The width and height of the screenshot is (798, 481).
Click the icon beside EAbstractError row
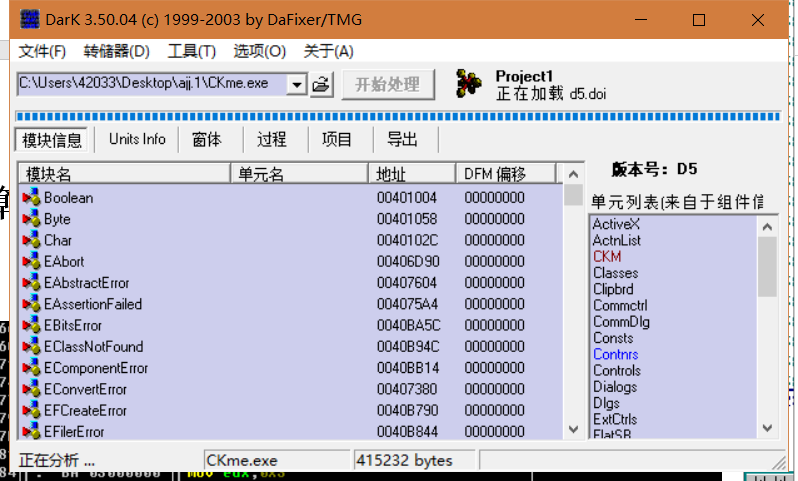31,283
